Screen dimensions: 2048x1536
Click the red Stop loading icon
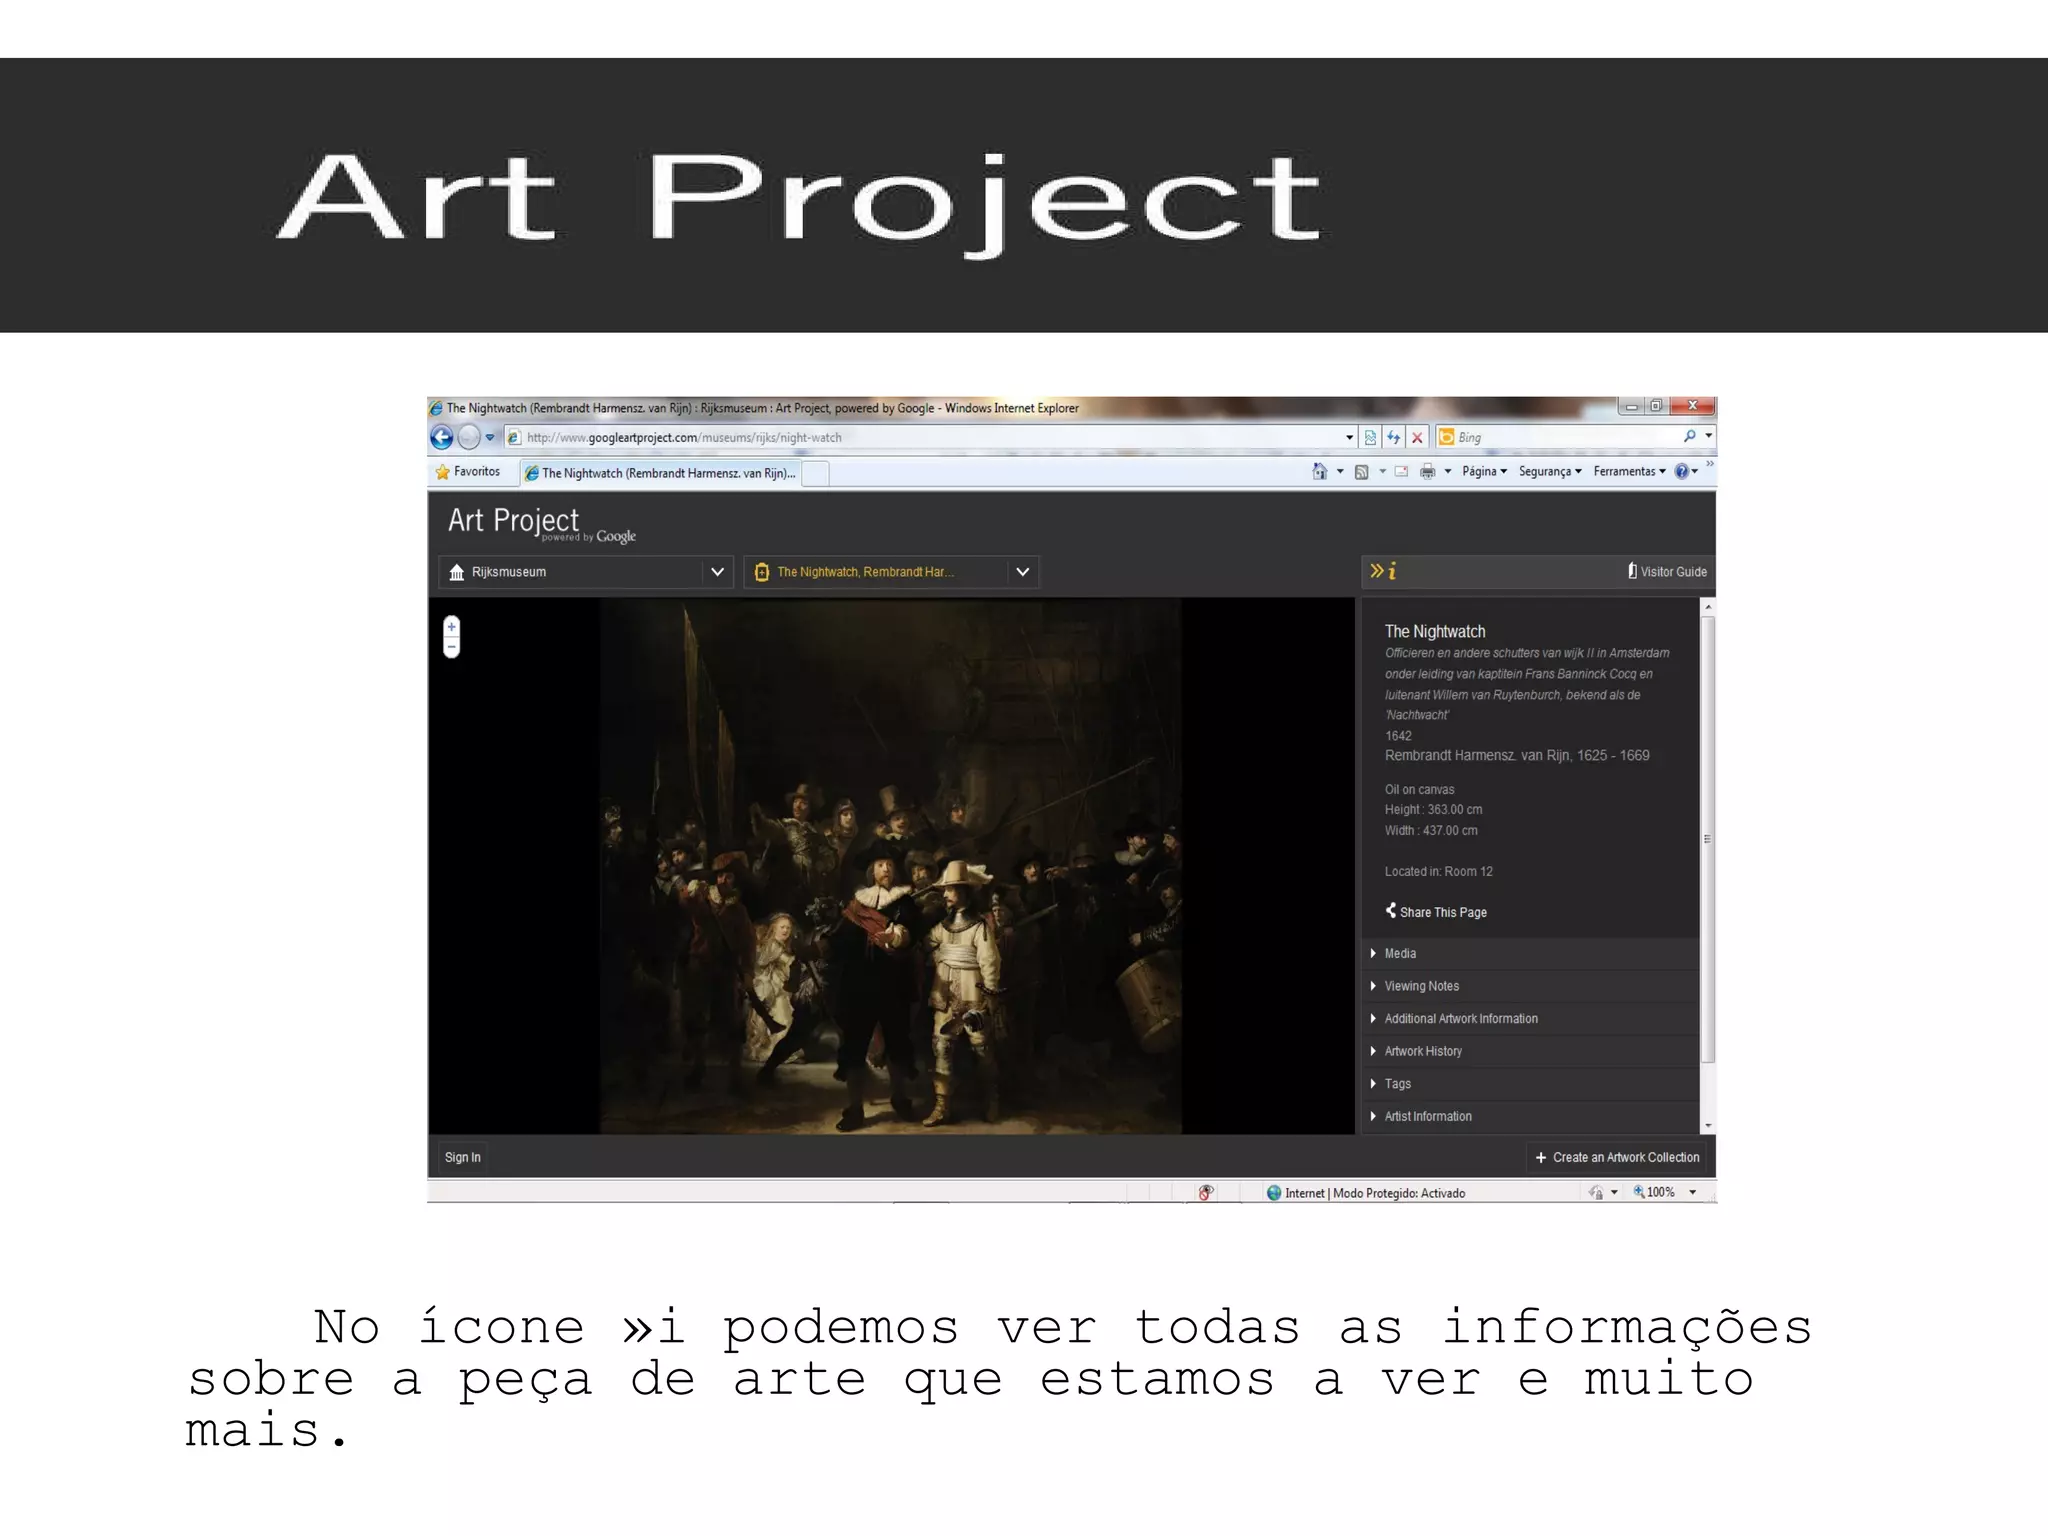(x=1417, y=437)
